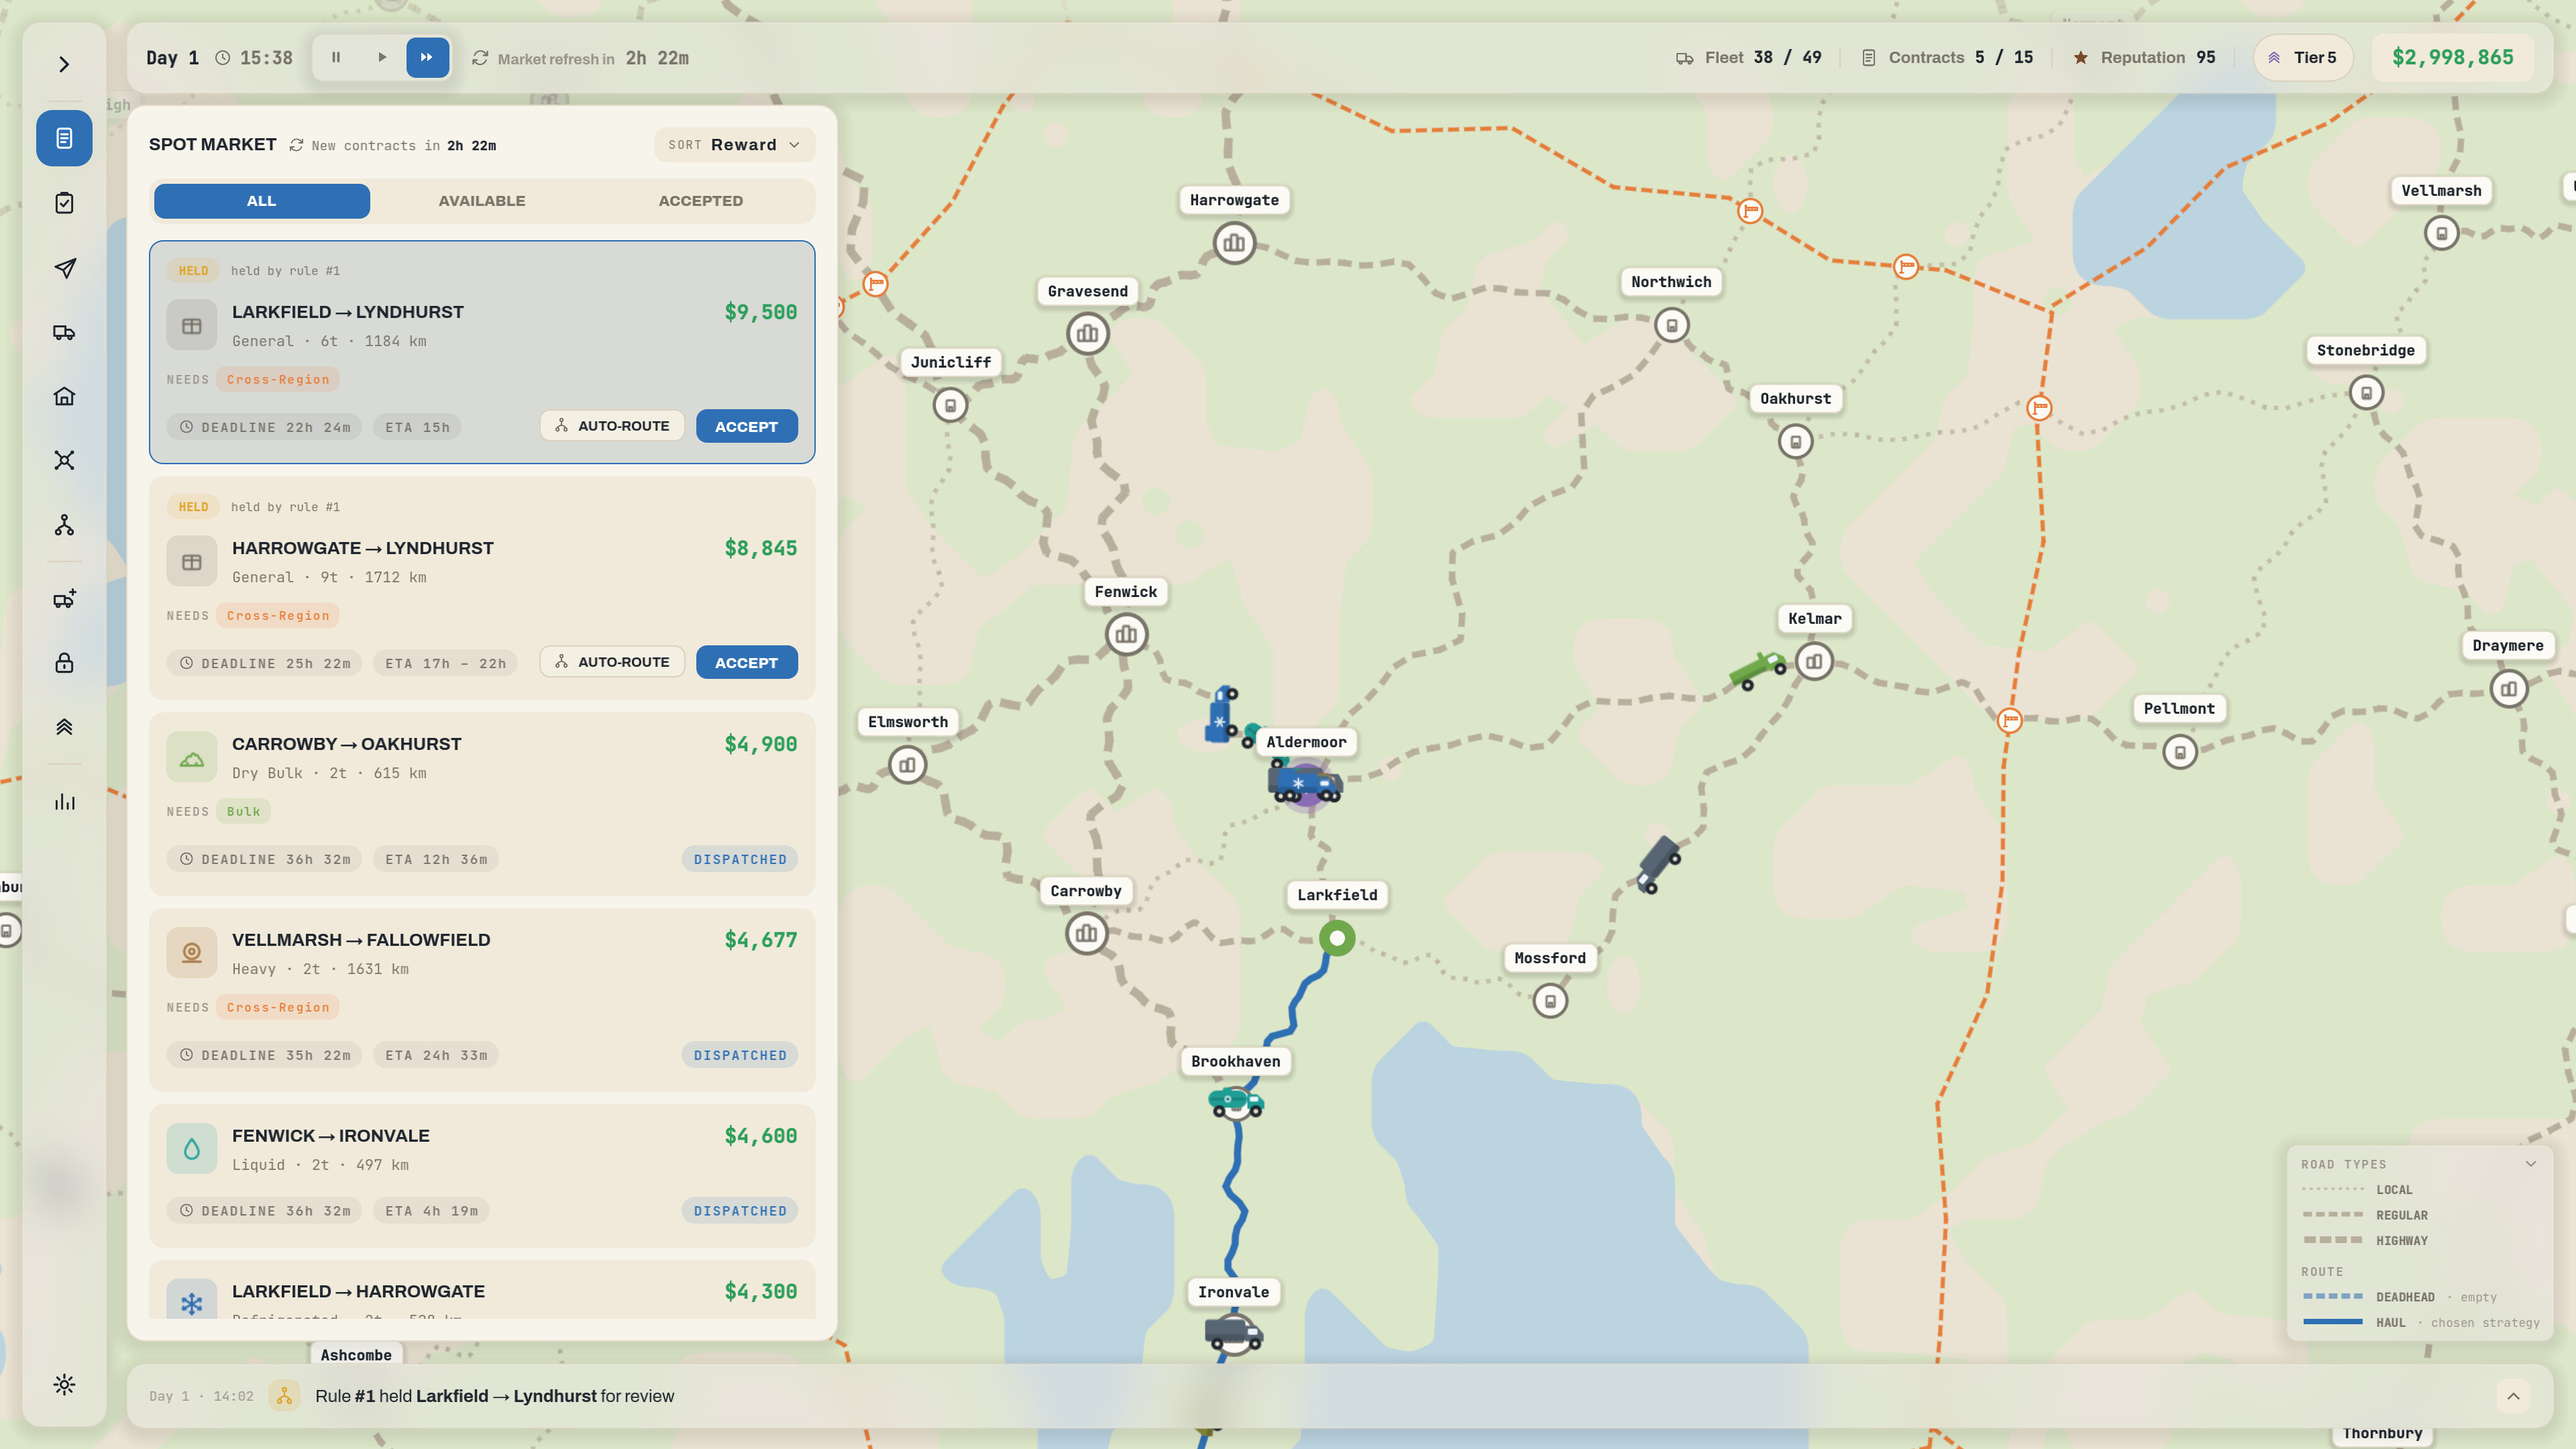Open the buy-truck plus sidebar icon
This screenshot has height=1449, width=2576.
tap(64, 599)
